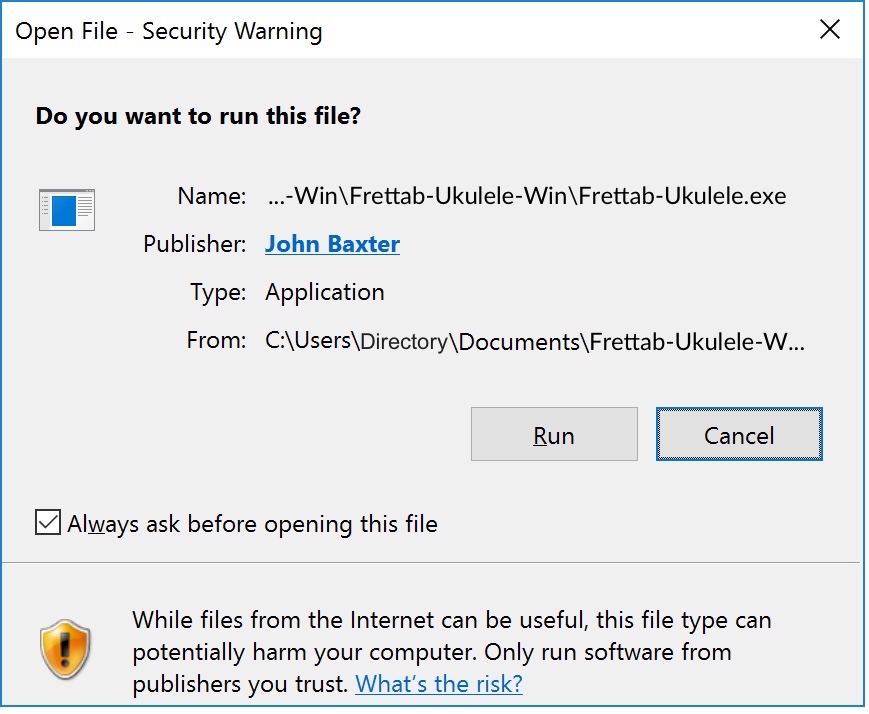Uncheck the always ask before opening checkbox

tap(47, 523)
